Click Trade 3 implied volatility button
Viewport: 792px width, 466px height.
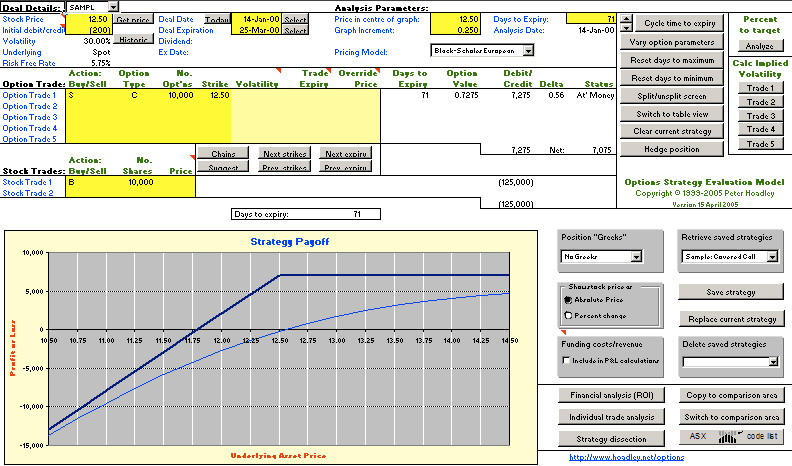tap(761, 116)
